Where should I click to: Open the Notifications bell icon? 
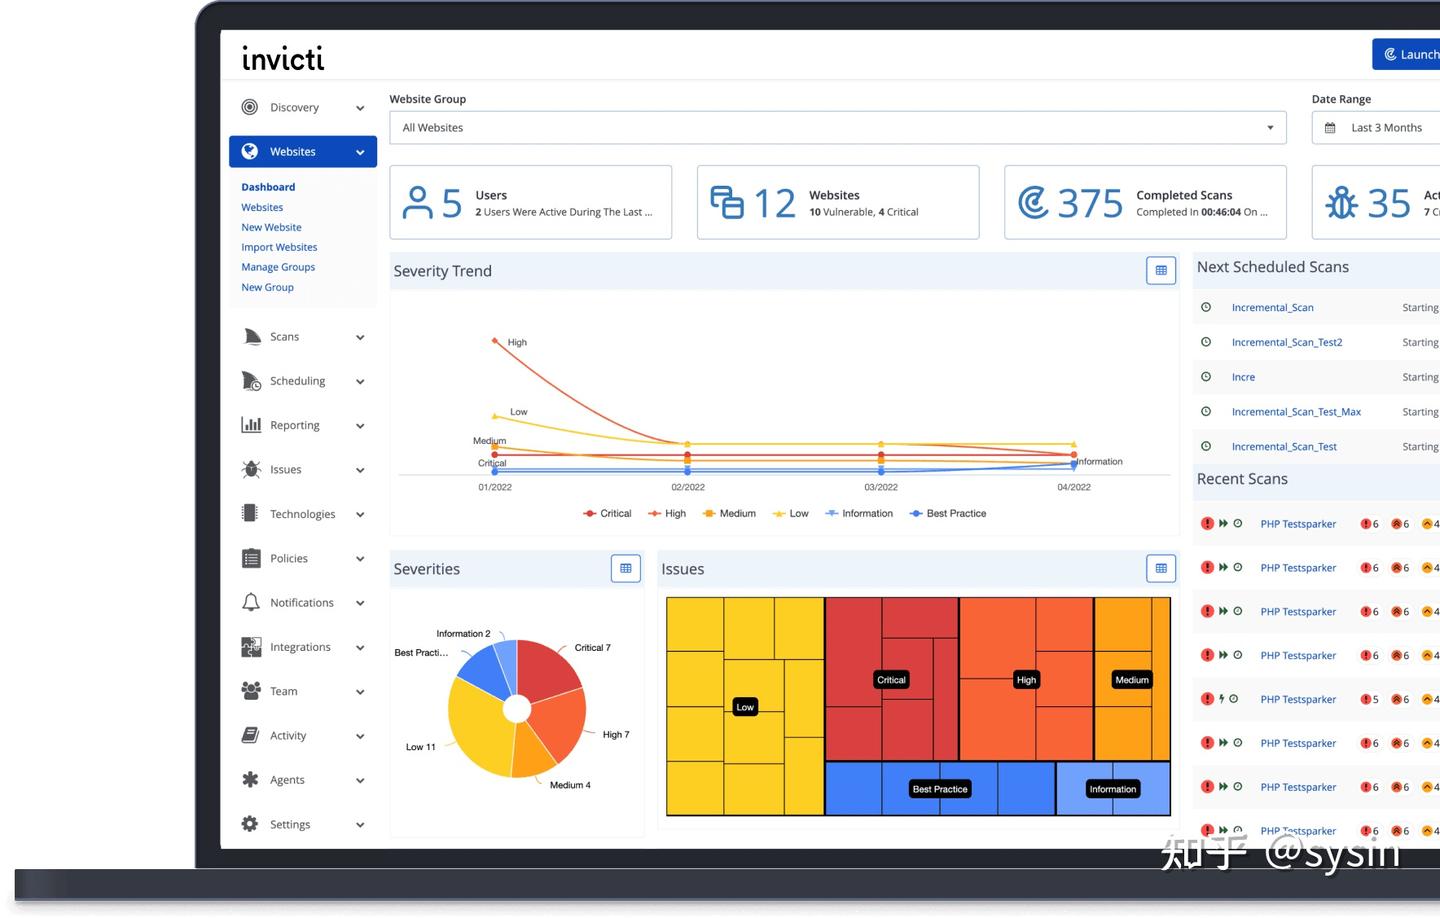(x=251, y=602)
